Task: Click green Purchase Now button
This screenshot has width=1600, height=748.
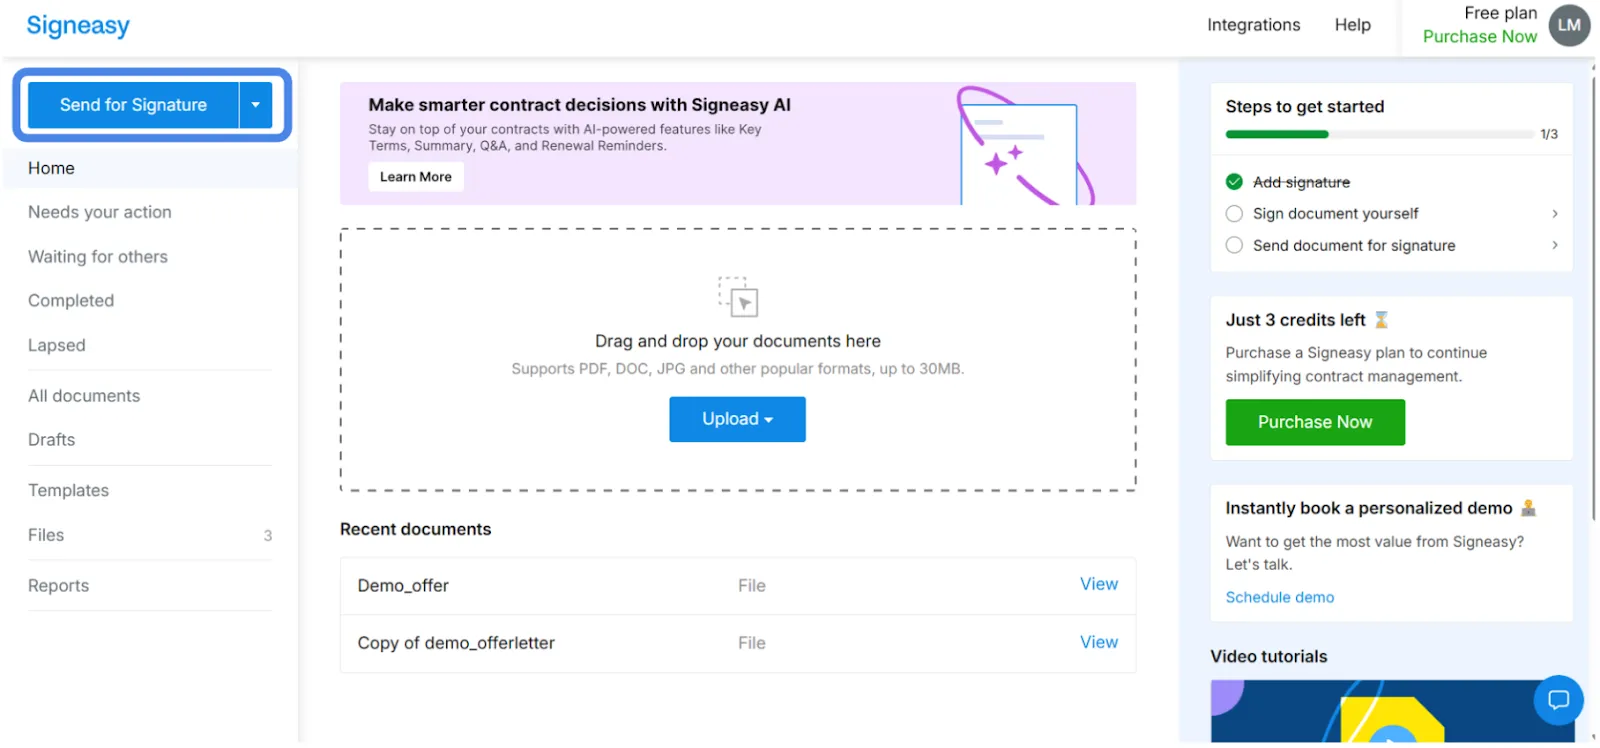Action: click(x=1315, y=422)
